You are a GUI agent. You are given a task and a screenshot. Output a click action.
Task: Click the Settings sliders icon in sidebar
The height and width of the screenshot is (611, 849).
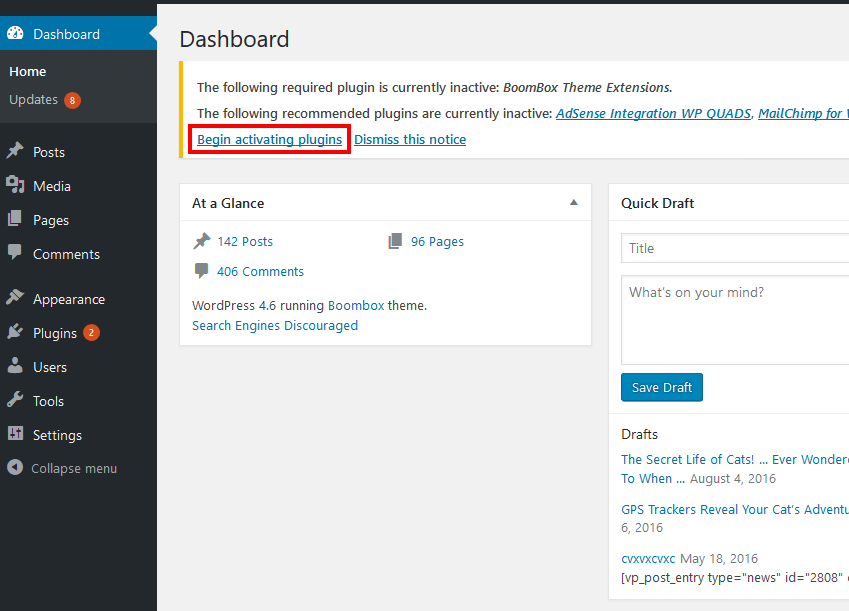coord(15,433)
